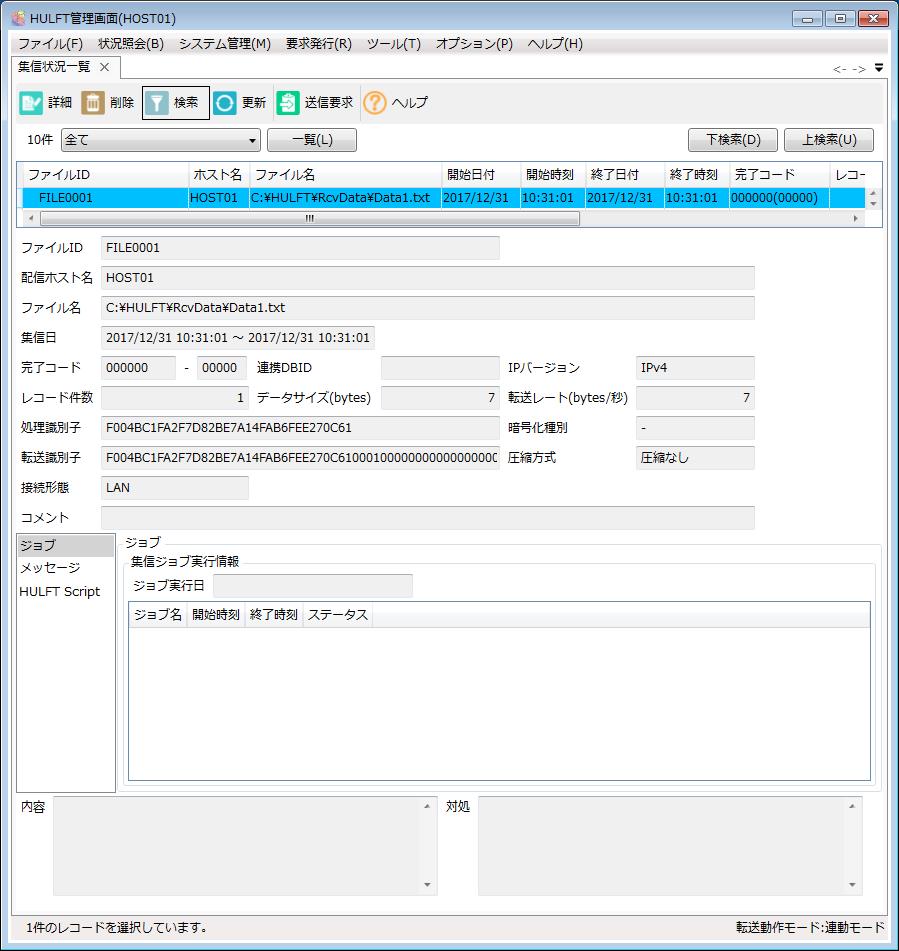Open the ファイル(F) menu

tap(50, 44)
